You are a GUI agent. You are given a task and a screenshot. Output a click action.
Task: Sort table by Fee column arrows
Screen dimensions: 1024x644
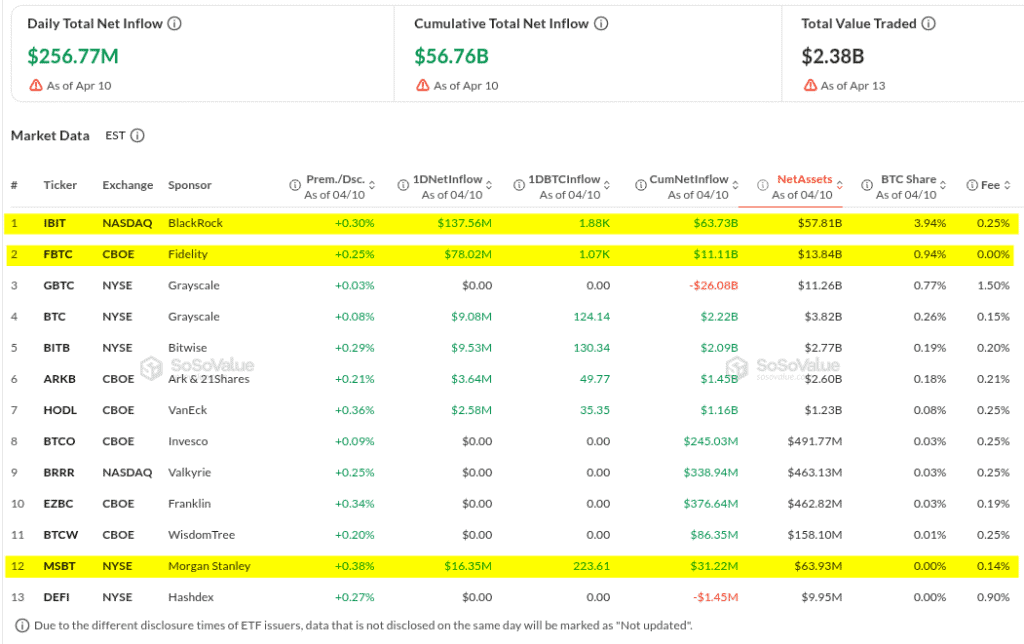[1007, 186]
